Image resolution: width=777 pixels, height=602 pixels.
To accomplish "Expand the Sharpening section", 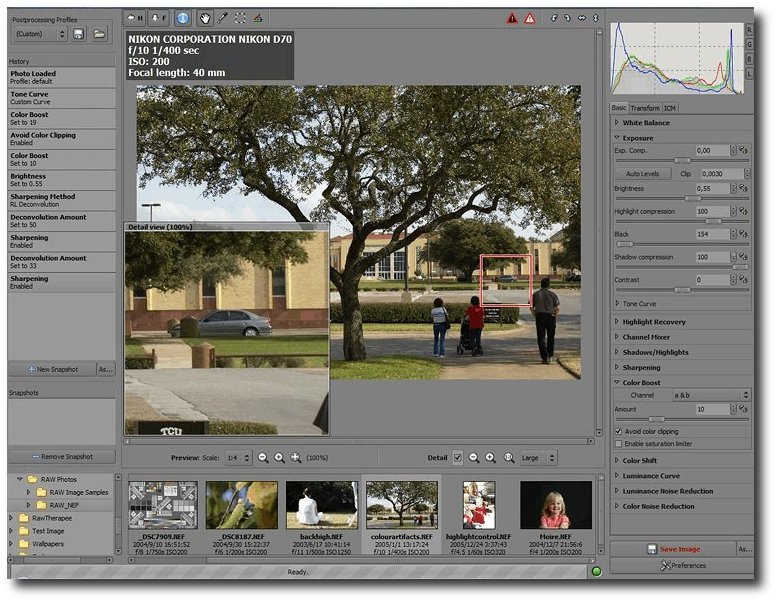I will point(617,367).
